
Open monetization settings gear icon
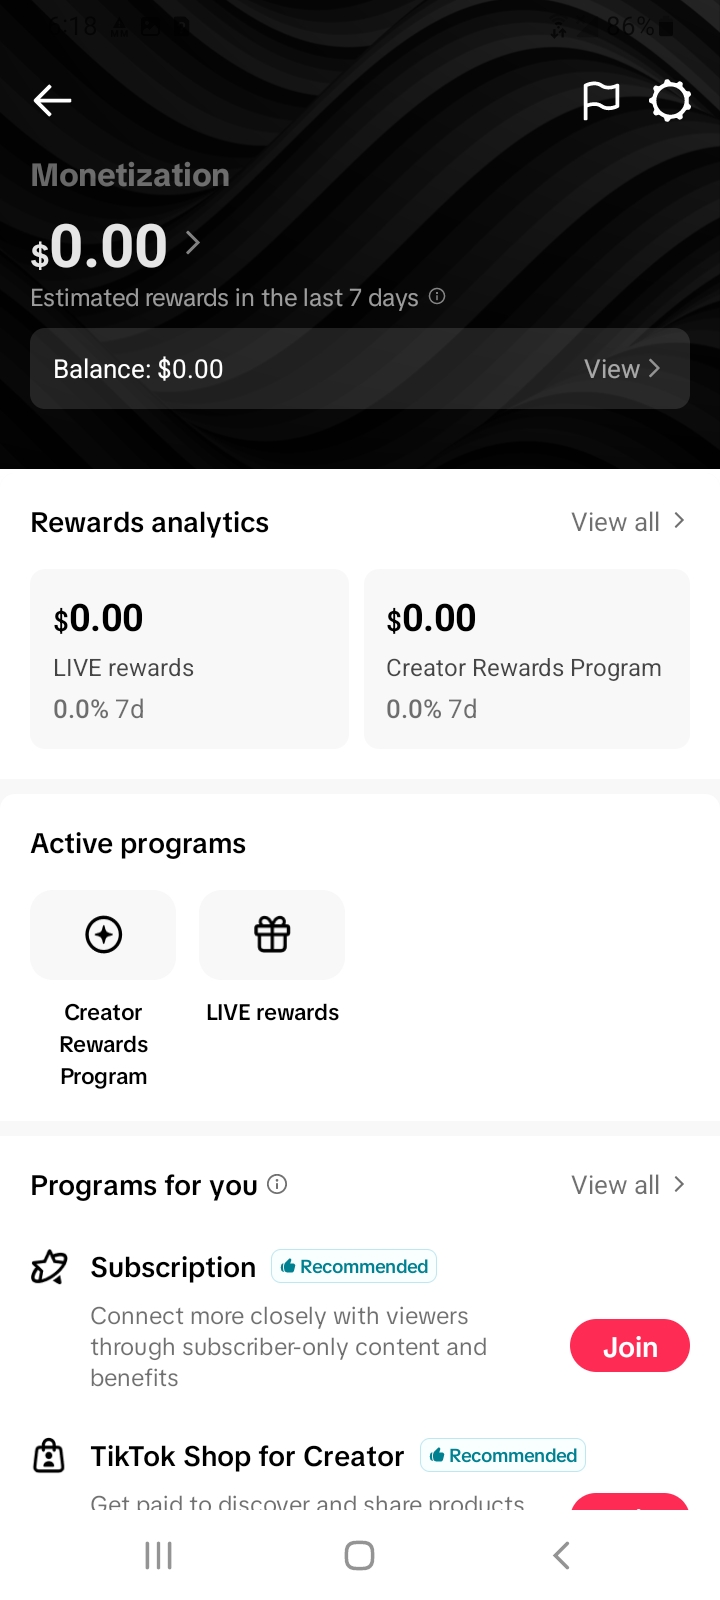(670, 100)
